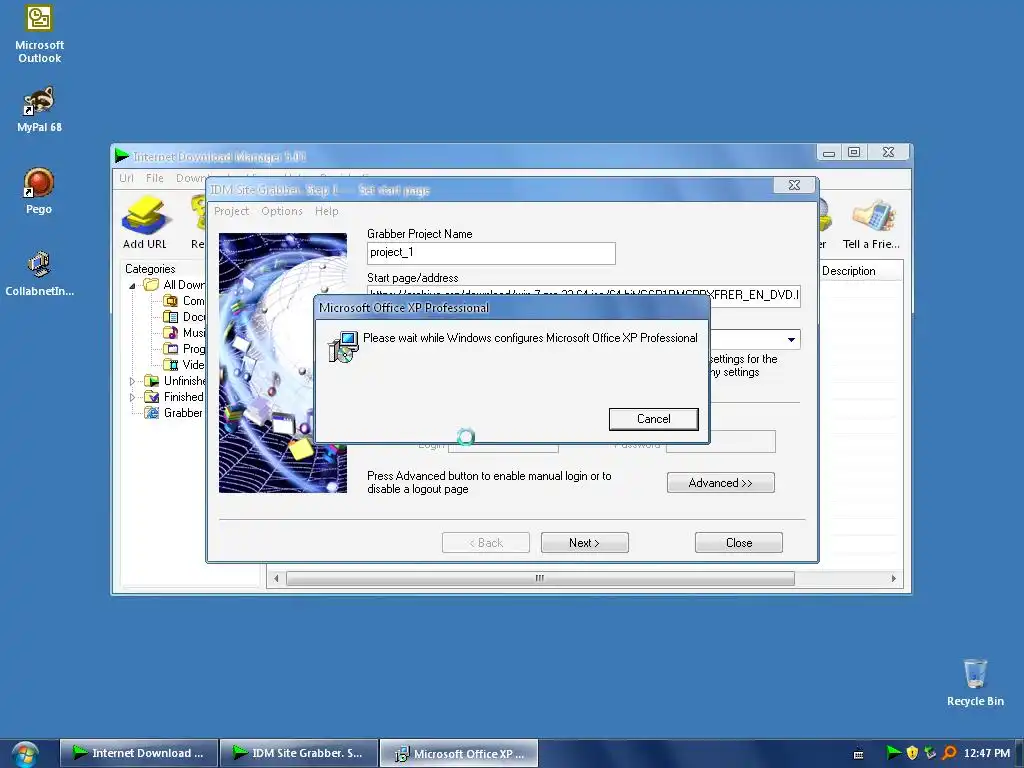This screenshot has height=768, width=1024.
Task: Click the Grabber Project Name field
Action: 491,253
